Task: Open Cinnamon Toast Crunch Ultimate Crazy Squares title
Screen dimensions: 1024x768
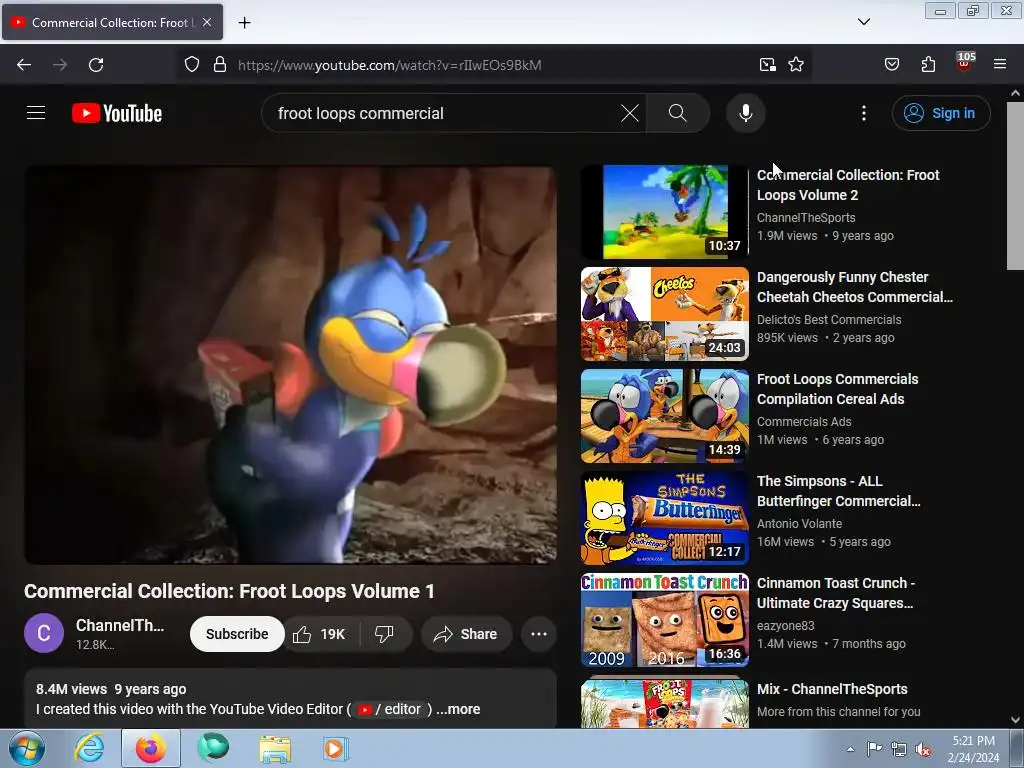Action: click(836, 592)
